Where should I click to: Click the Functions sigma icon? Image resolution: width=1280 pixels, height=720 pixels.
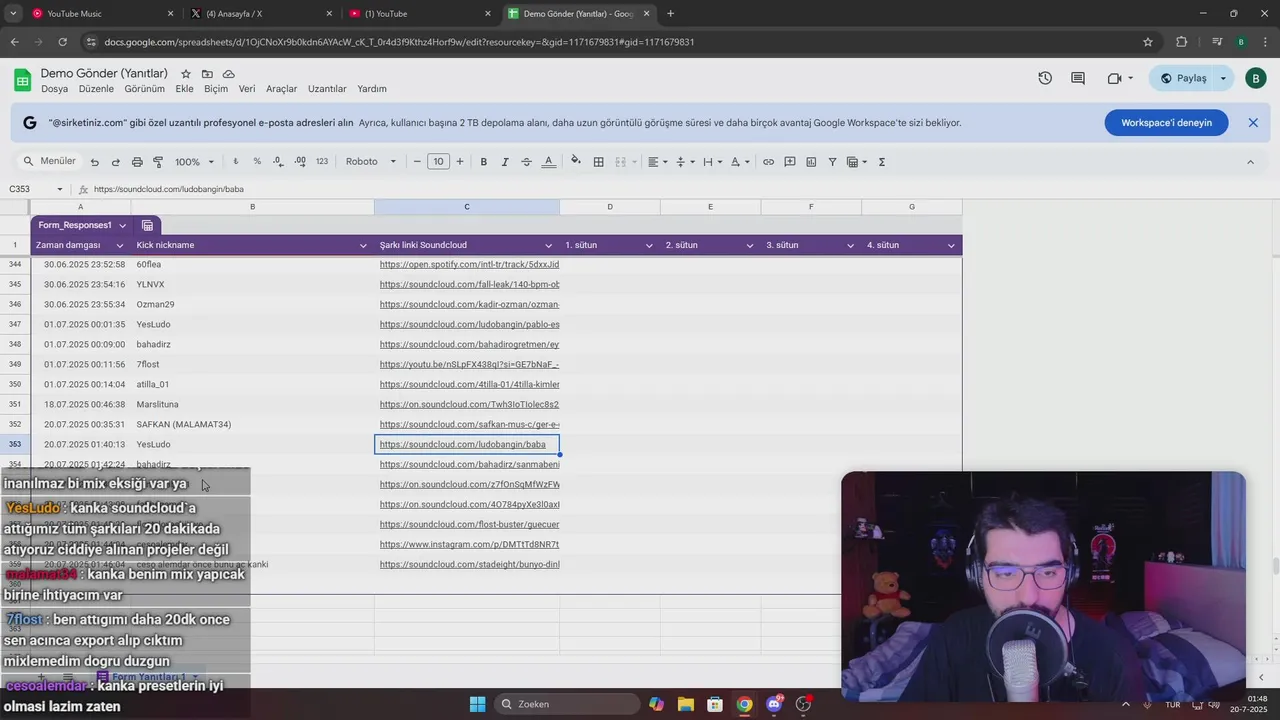coord(882,162)
